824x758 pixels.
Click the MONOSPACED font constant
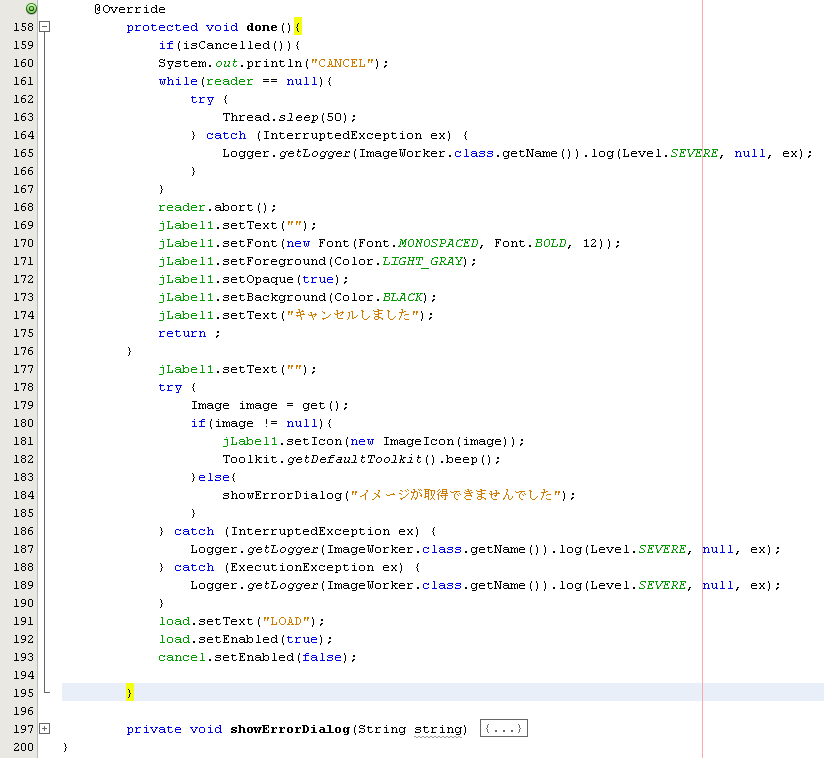[x=438, y=243]
